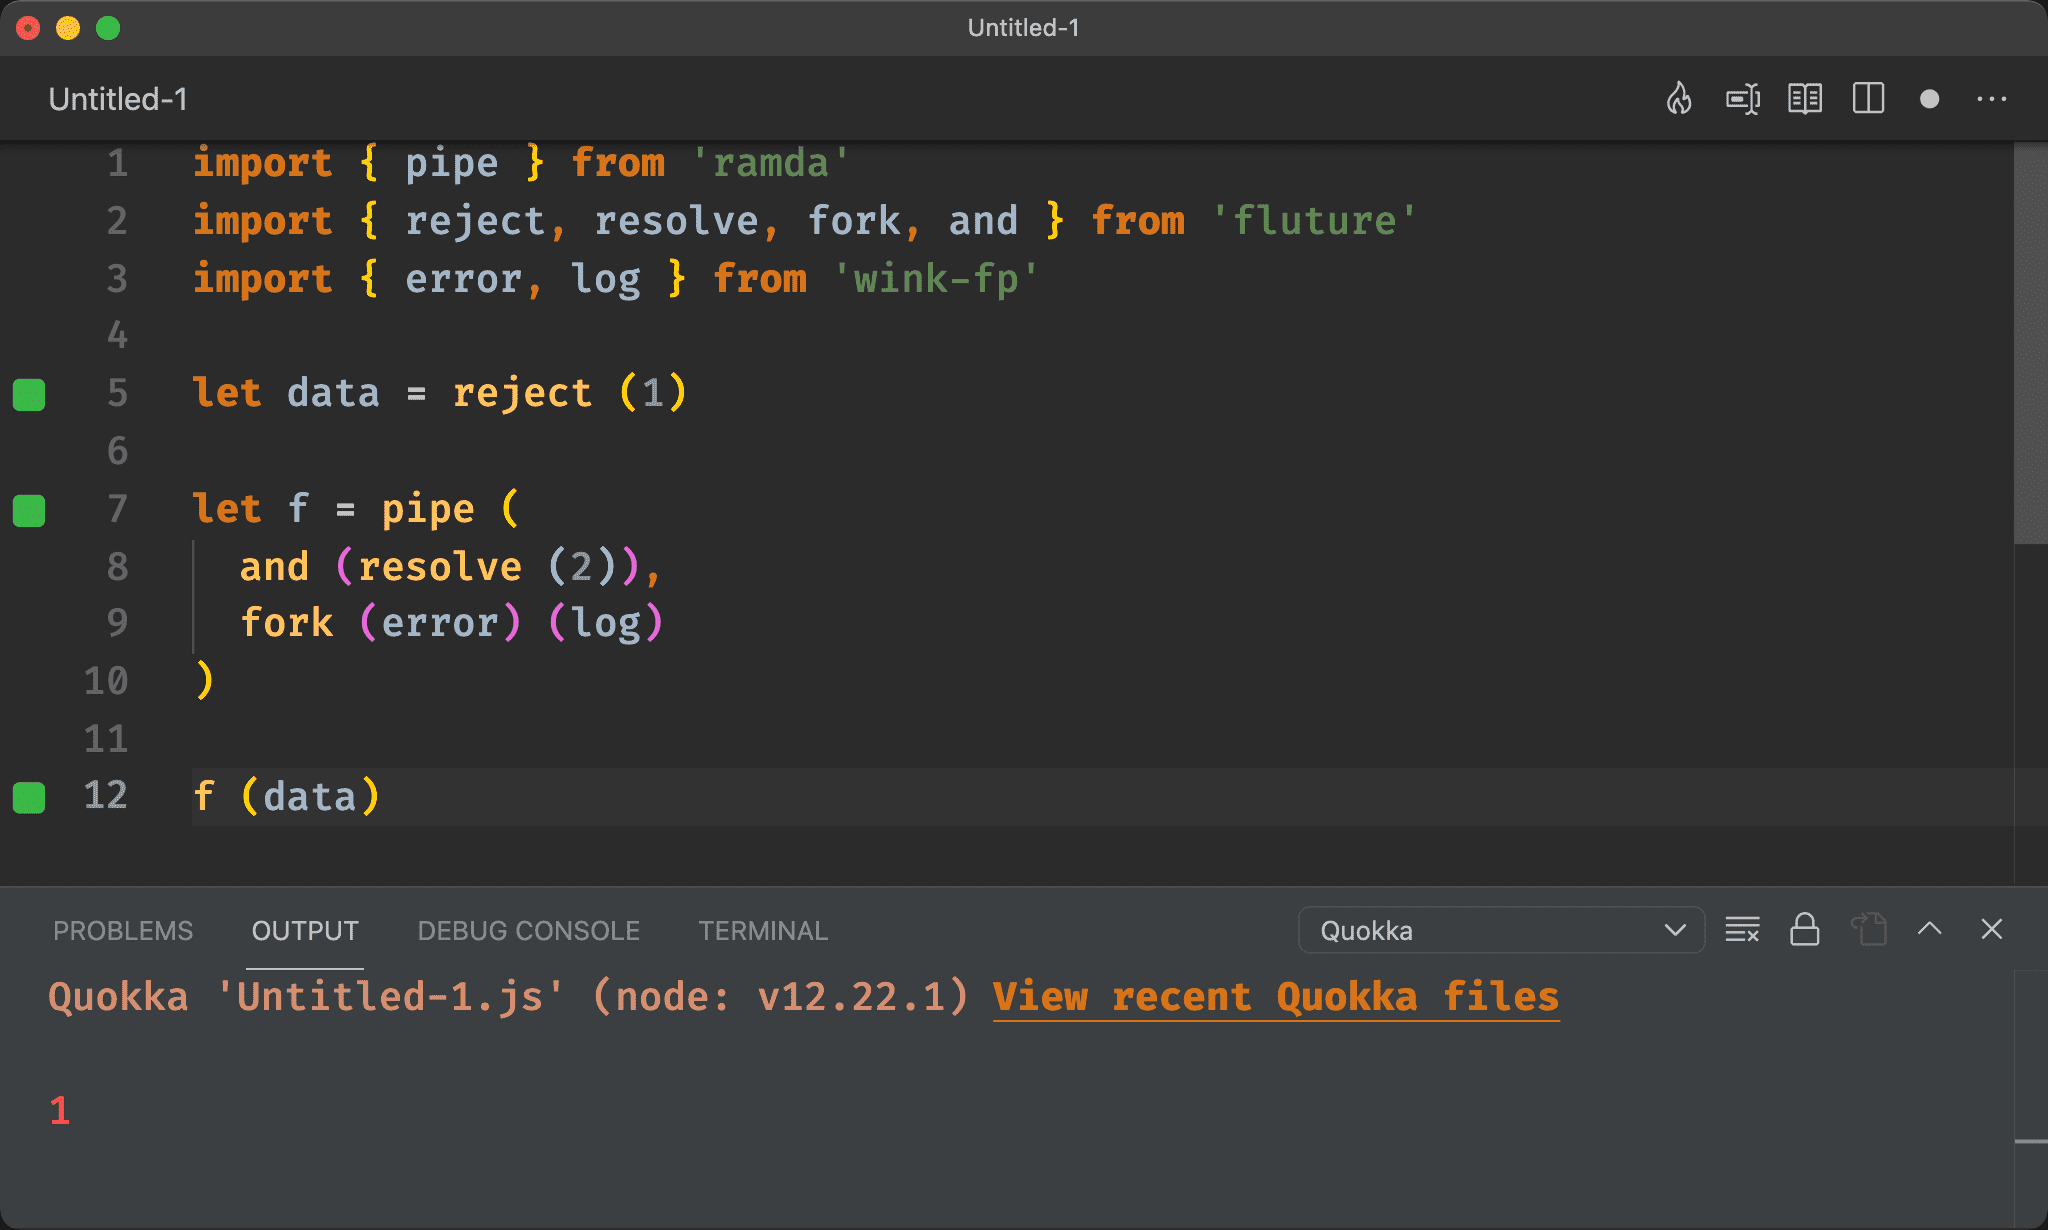Toggle the split editor icon

[x=1868, y=99]
